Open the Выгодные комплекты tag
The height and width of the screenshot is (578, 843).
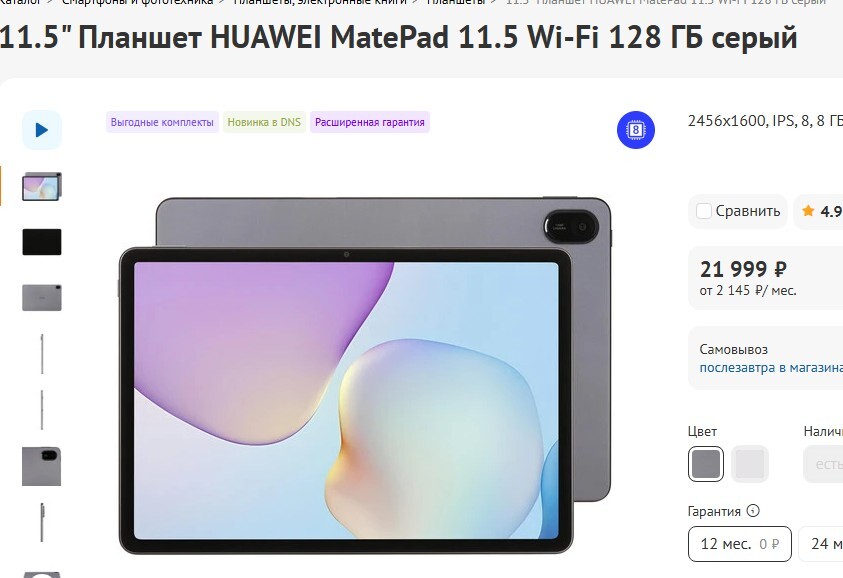(162, 122)
